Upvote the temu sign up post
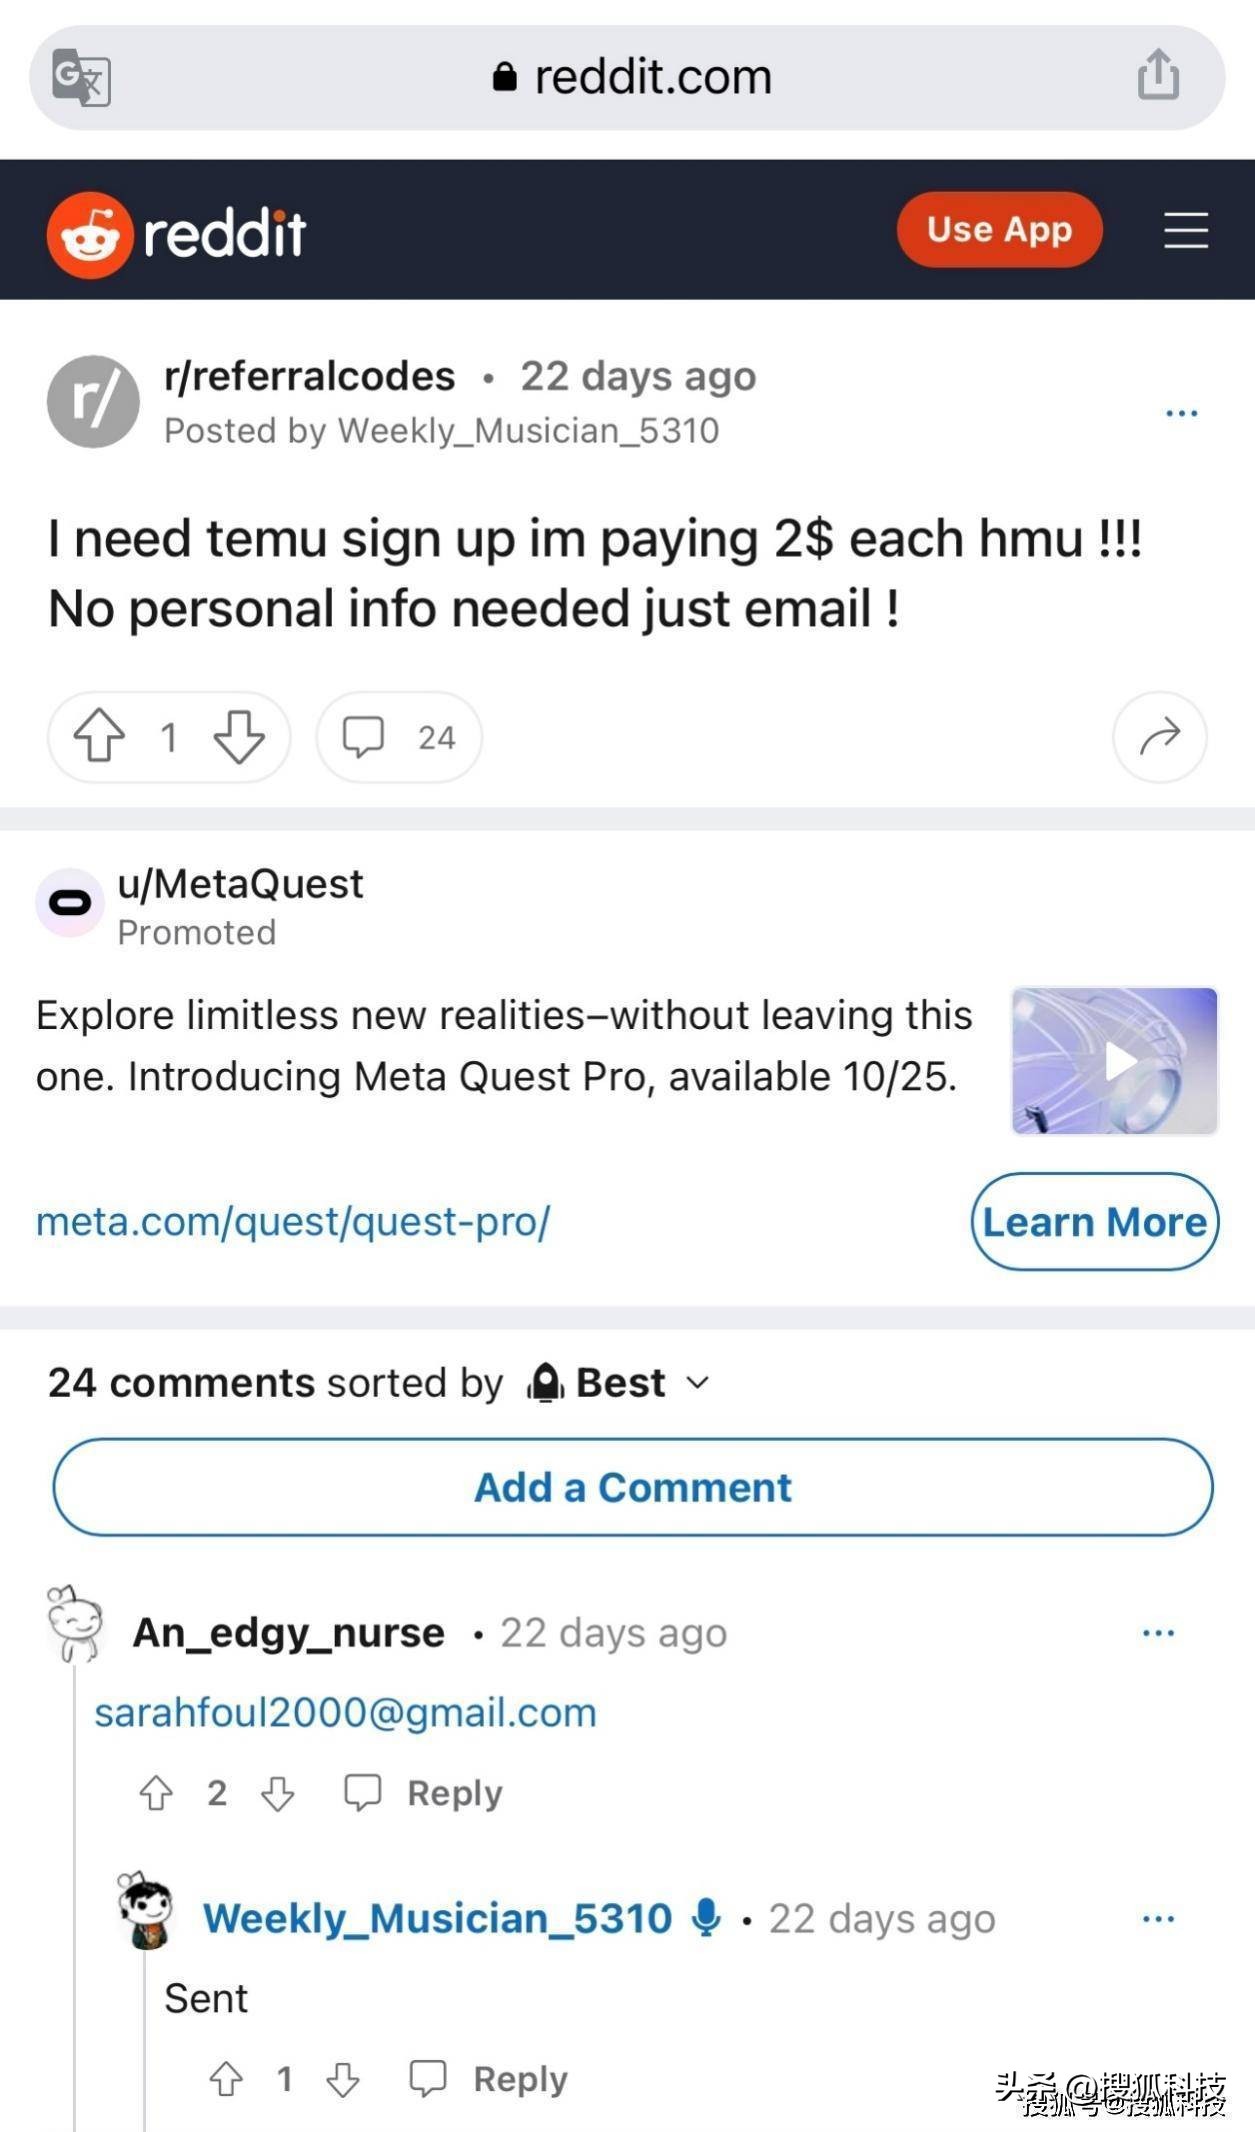 tap(99, 737)
